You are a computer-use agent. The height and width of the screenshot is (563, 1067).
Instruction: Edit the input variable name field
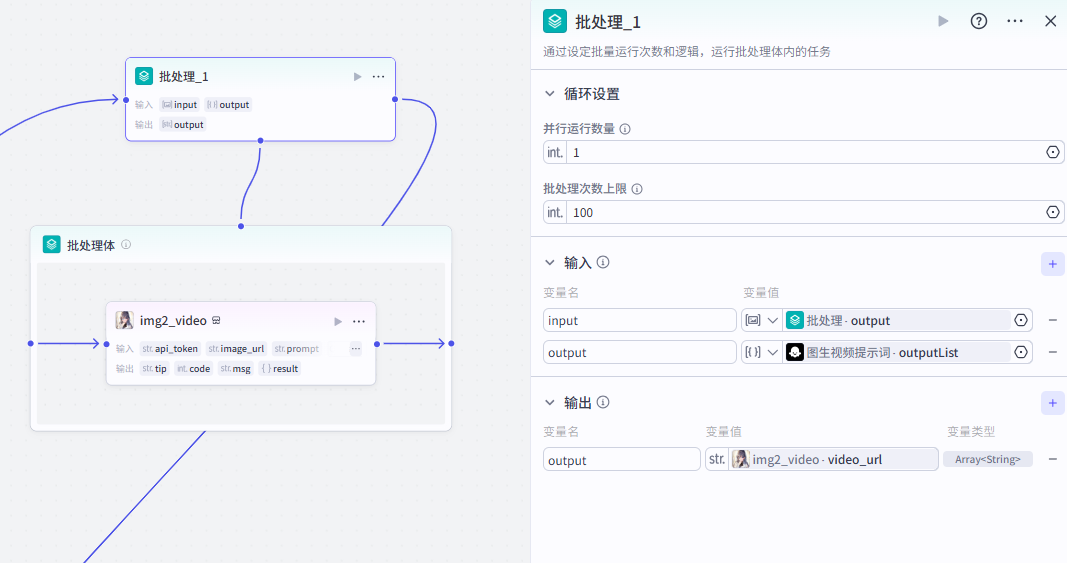[640, 320]
